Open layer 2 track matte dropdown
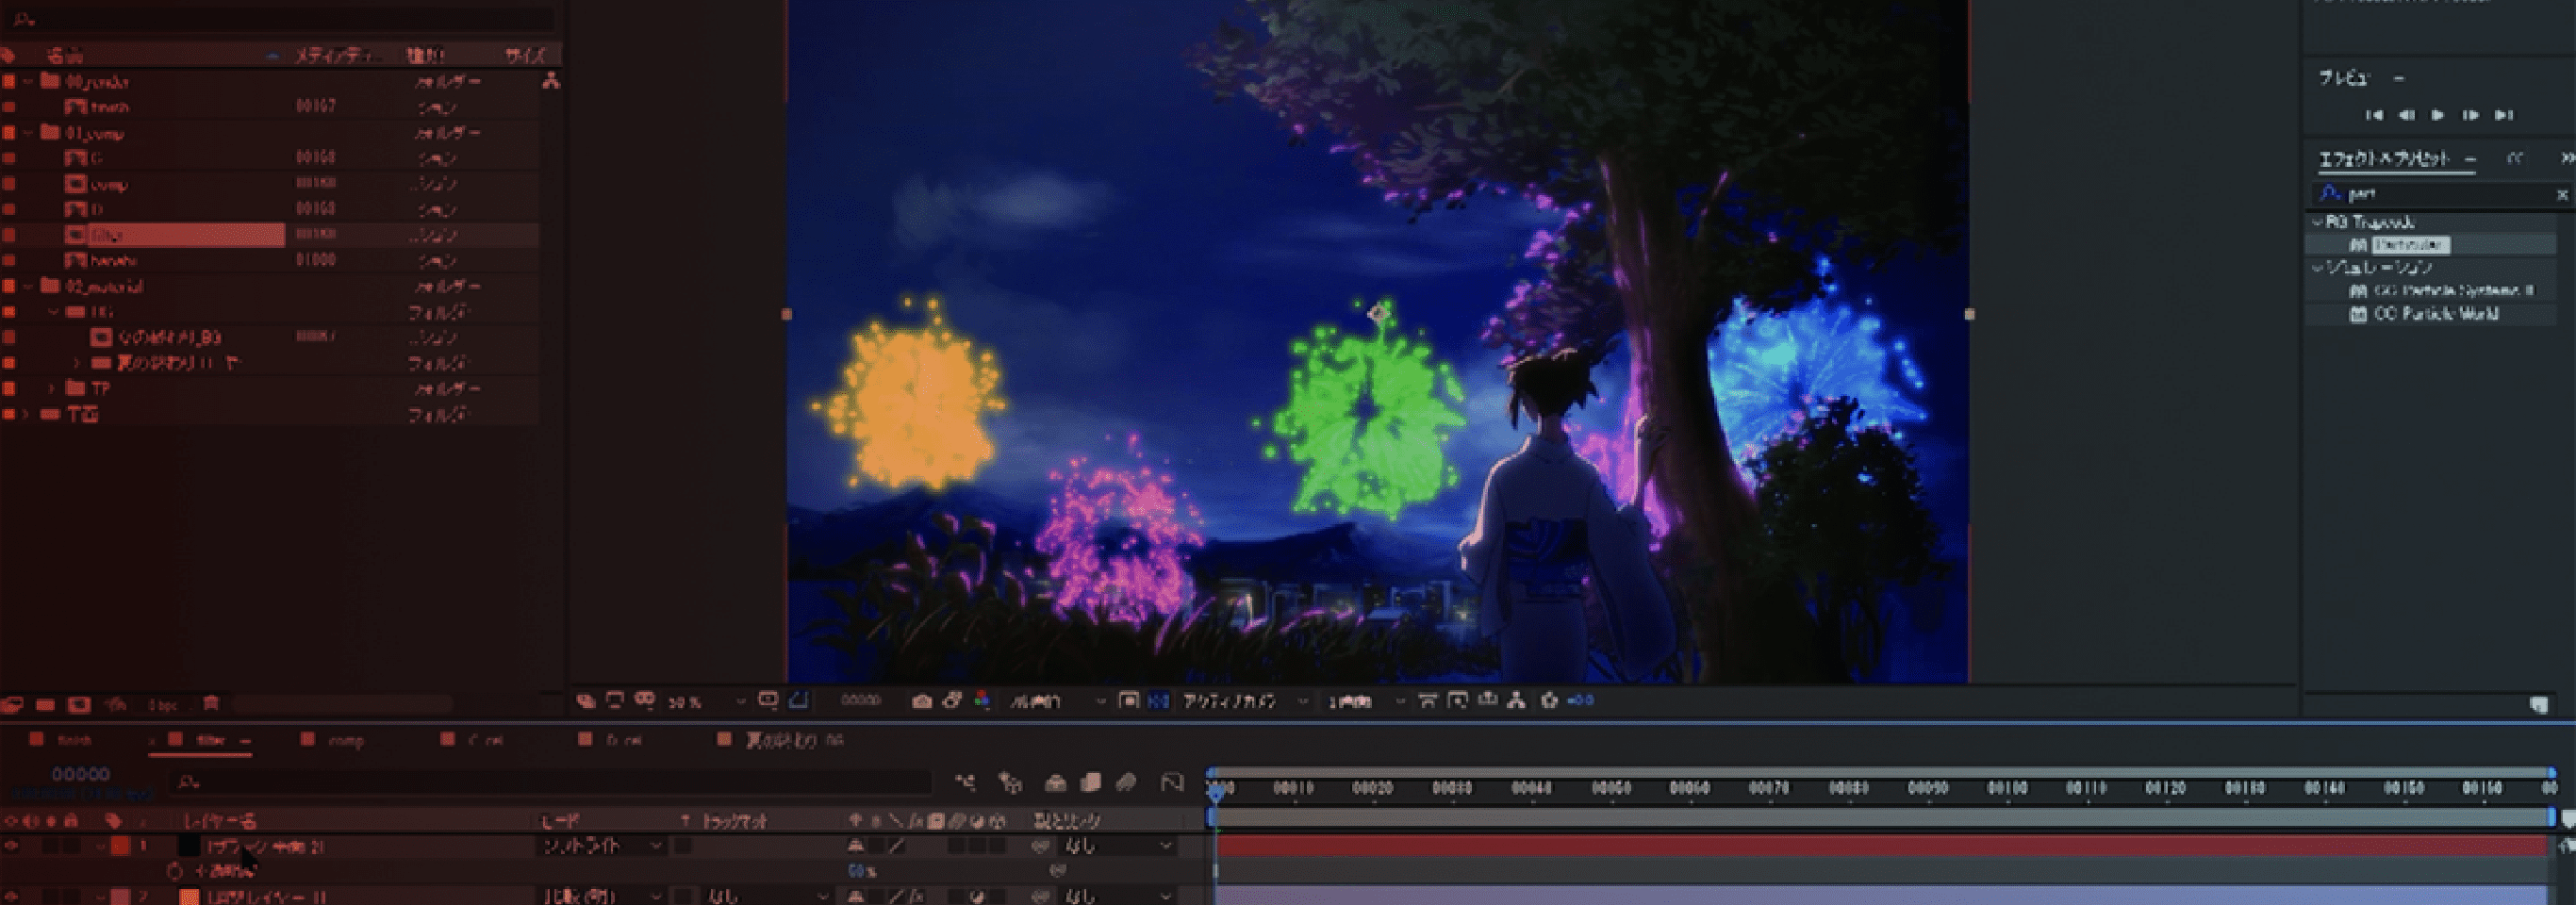The width and height of the screenshot is (2576, 905). (765, 896)
